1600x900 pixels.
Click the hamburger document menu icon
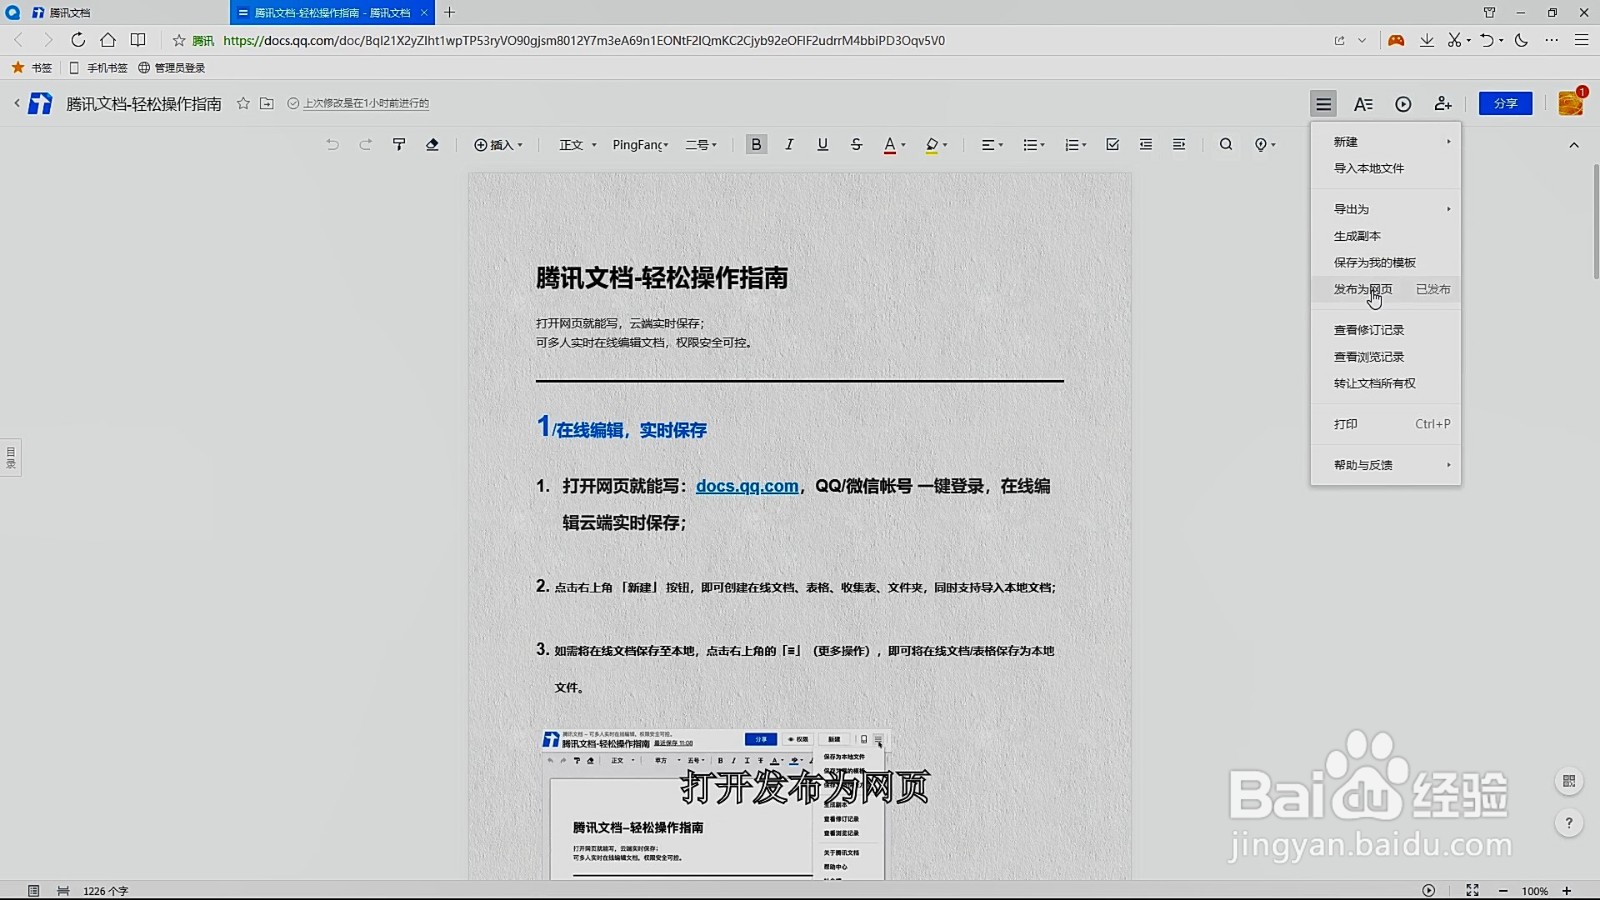coord(1323,104)
